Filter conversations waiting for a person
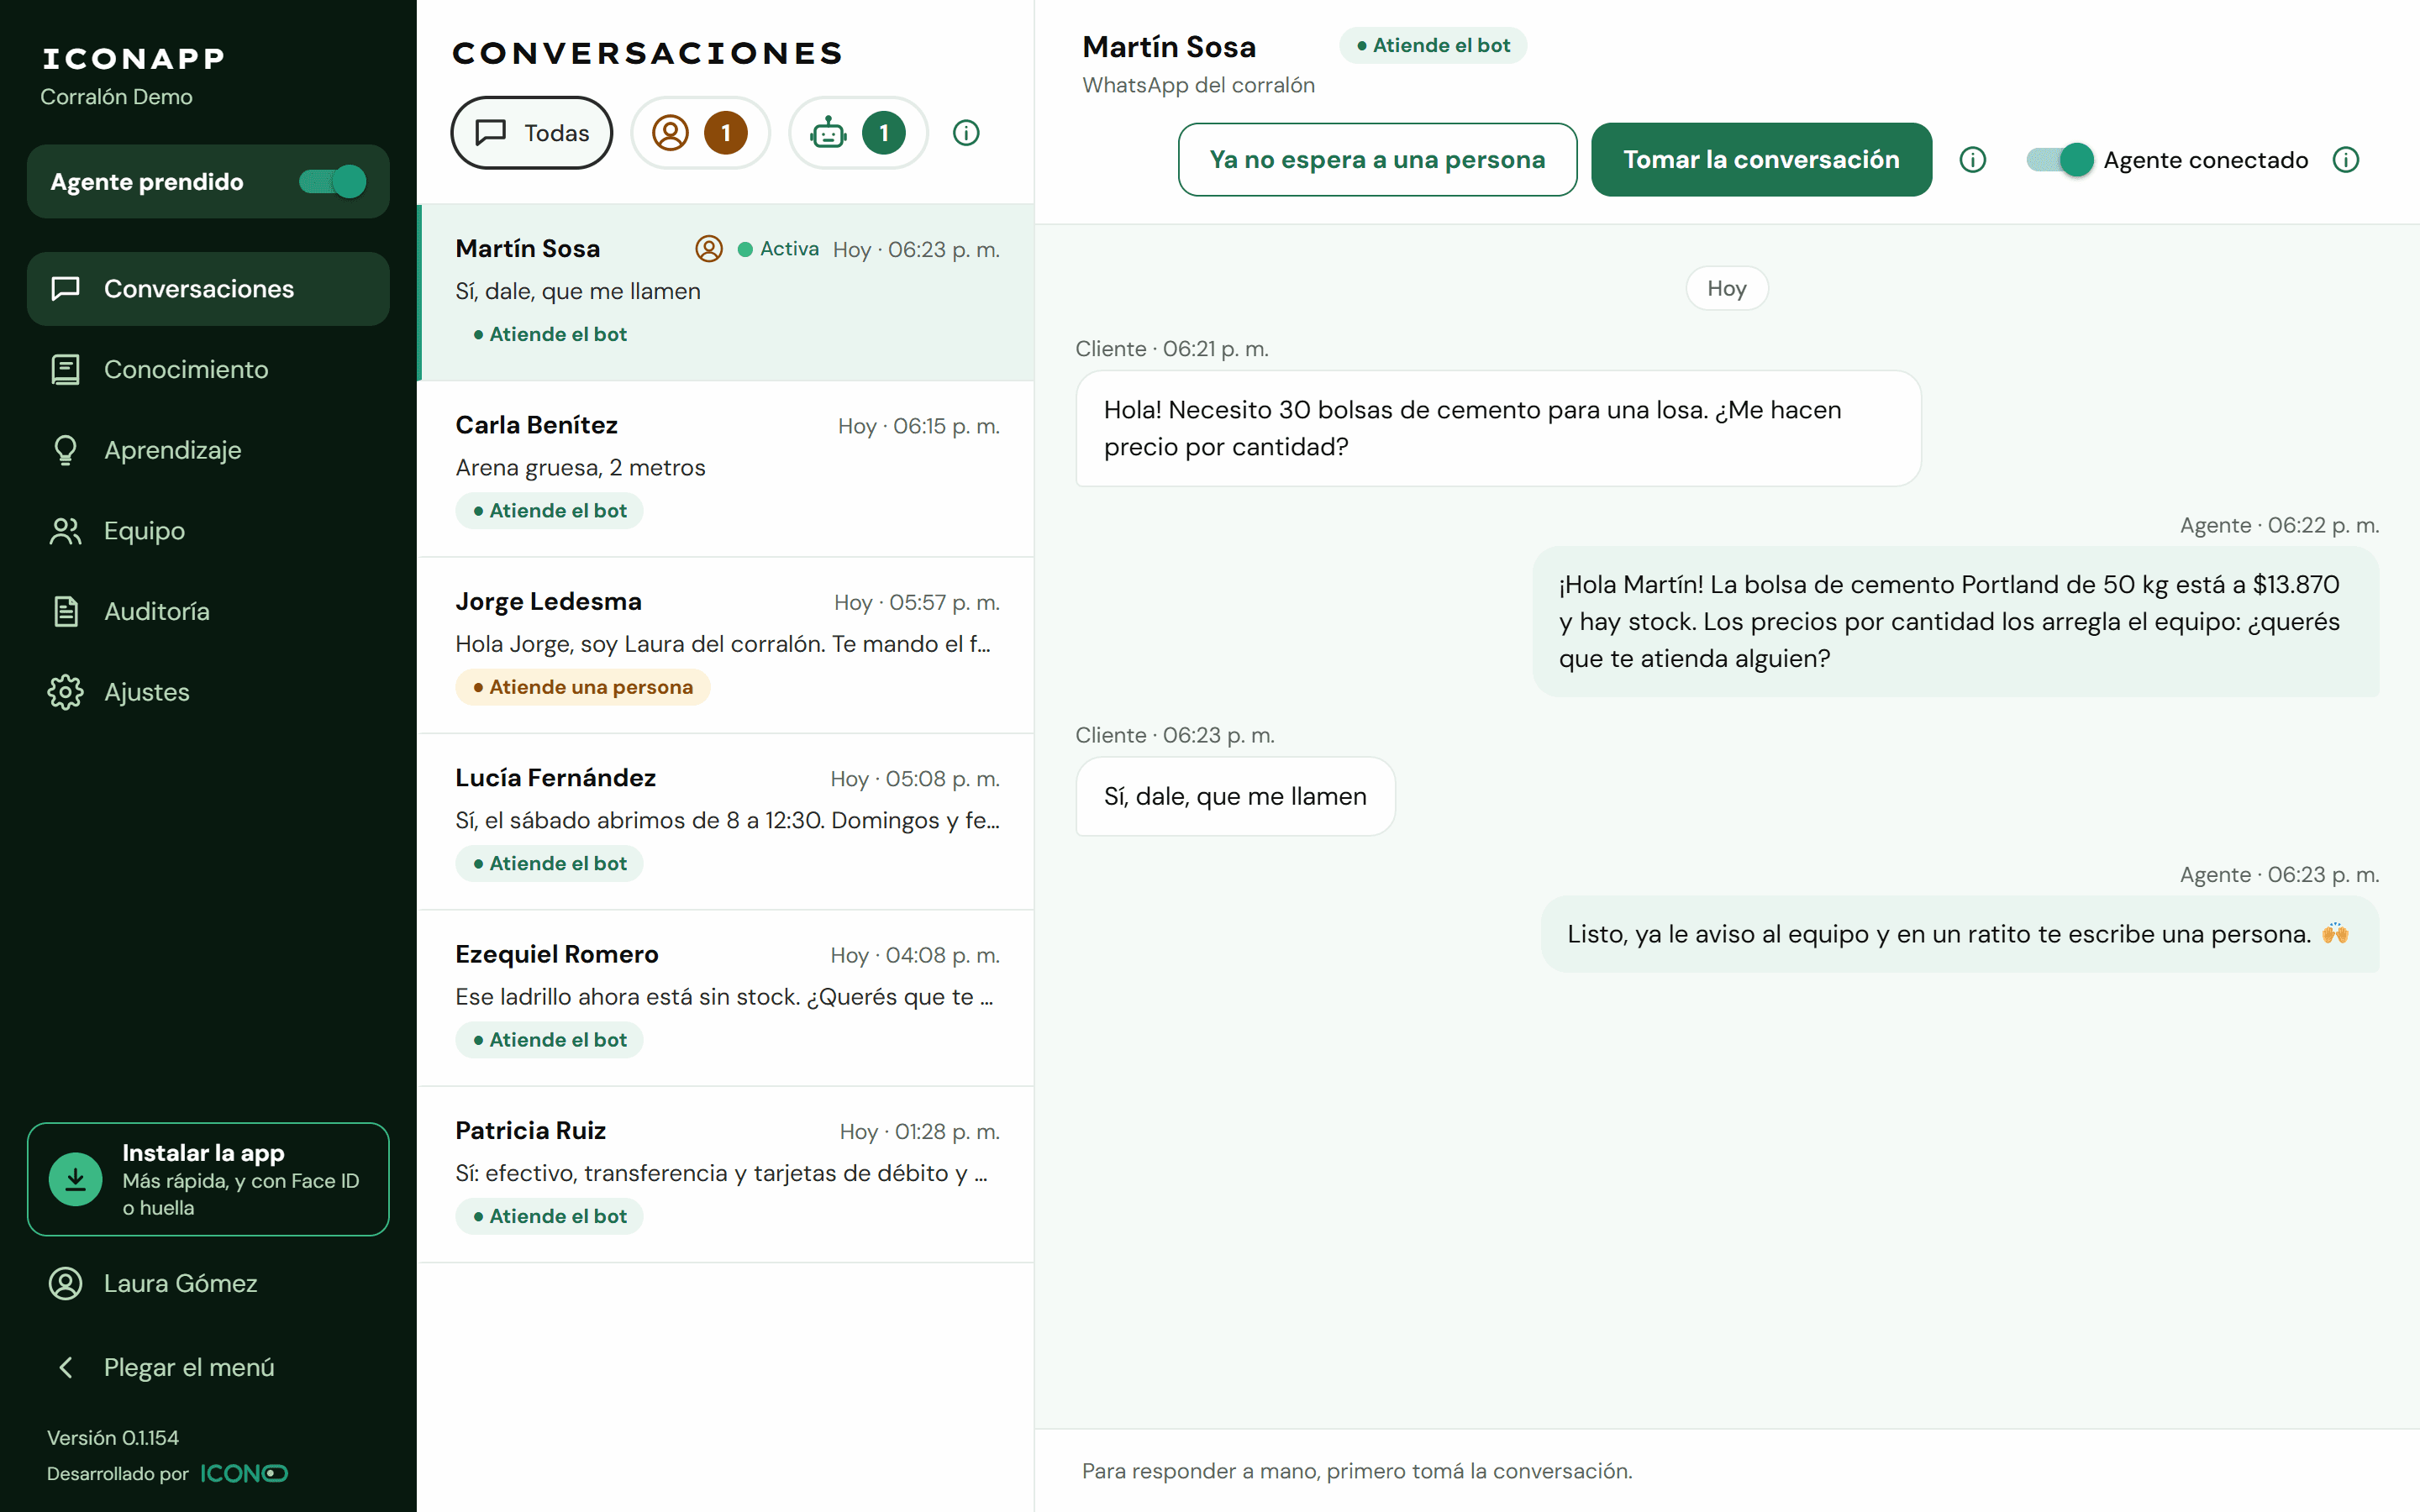 700,133
